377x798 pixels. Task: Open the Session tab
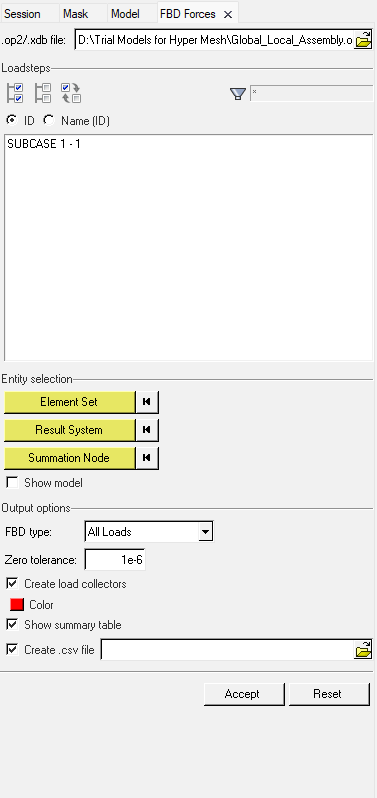point(22,14)
